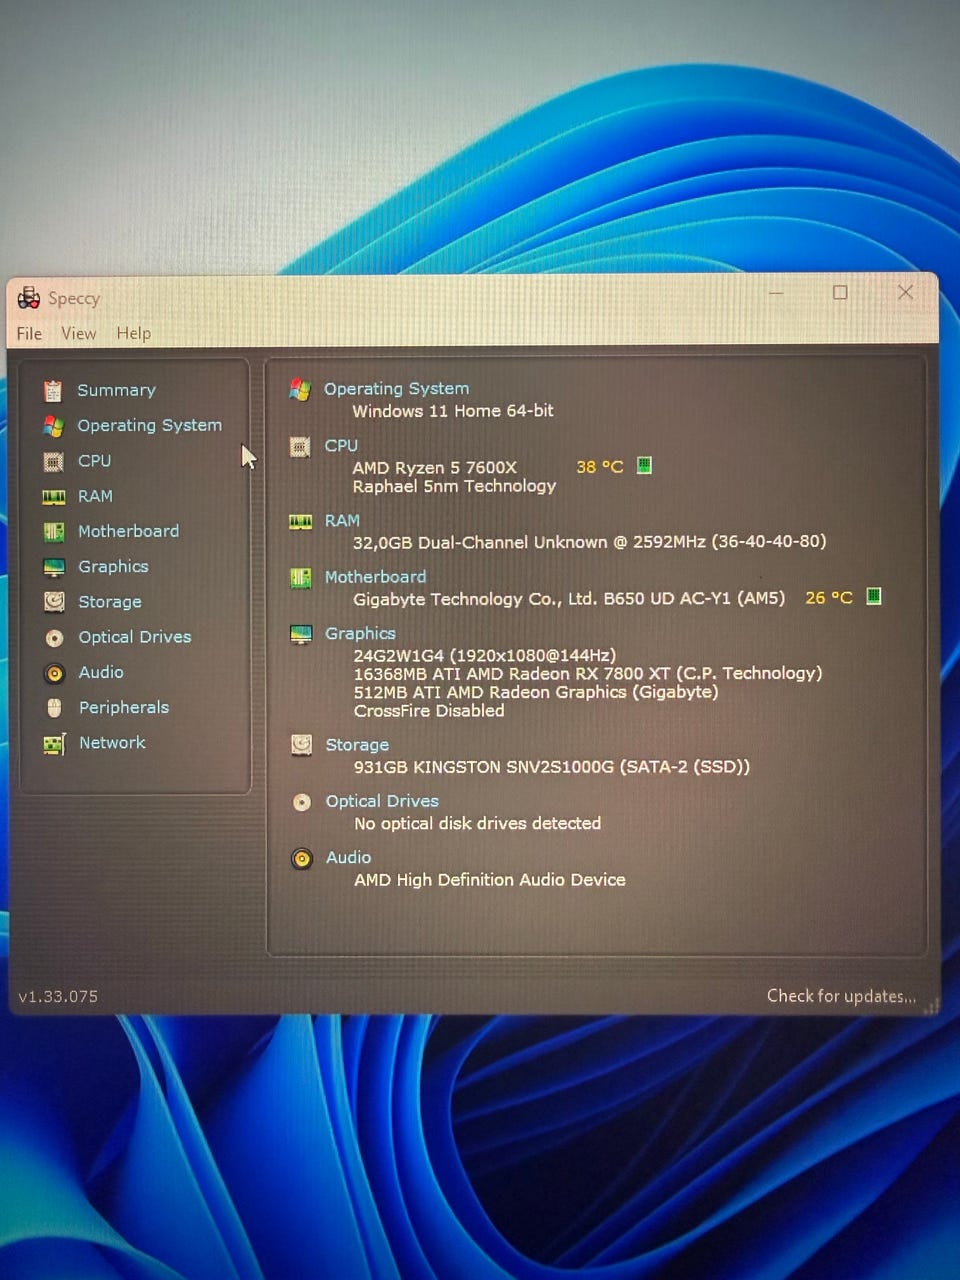Click the RAM stick icon in sidebar
The image size is (960, 1280).
[x=54, y=497]
